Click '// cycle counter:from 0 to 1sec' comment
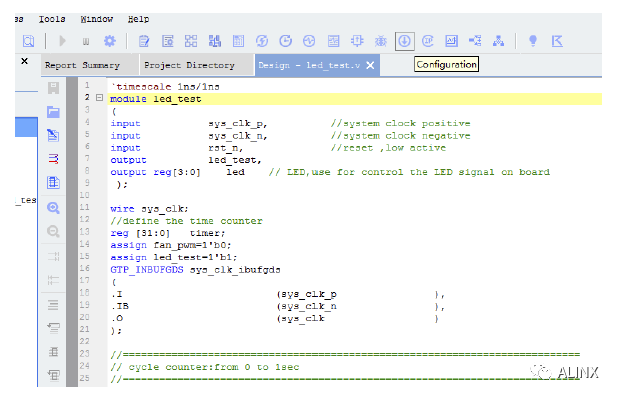The height and width of the screenshot is (397, 618). click(x=205, y=367)
